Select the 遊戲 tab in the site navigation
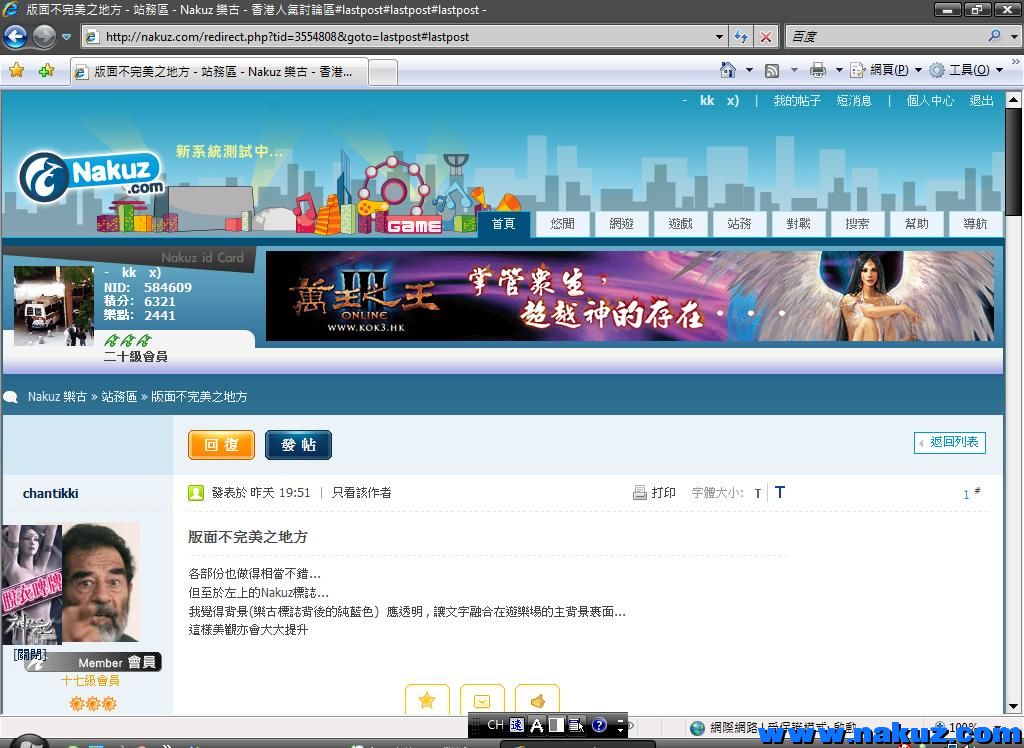Viewport: 1024px width, 748px height. click(680, 224)
